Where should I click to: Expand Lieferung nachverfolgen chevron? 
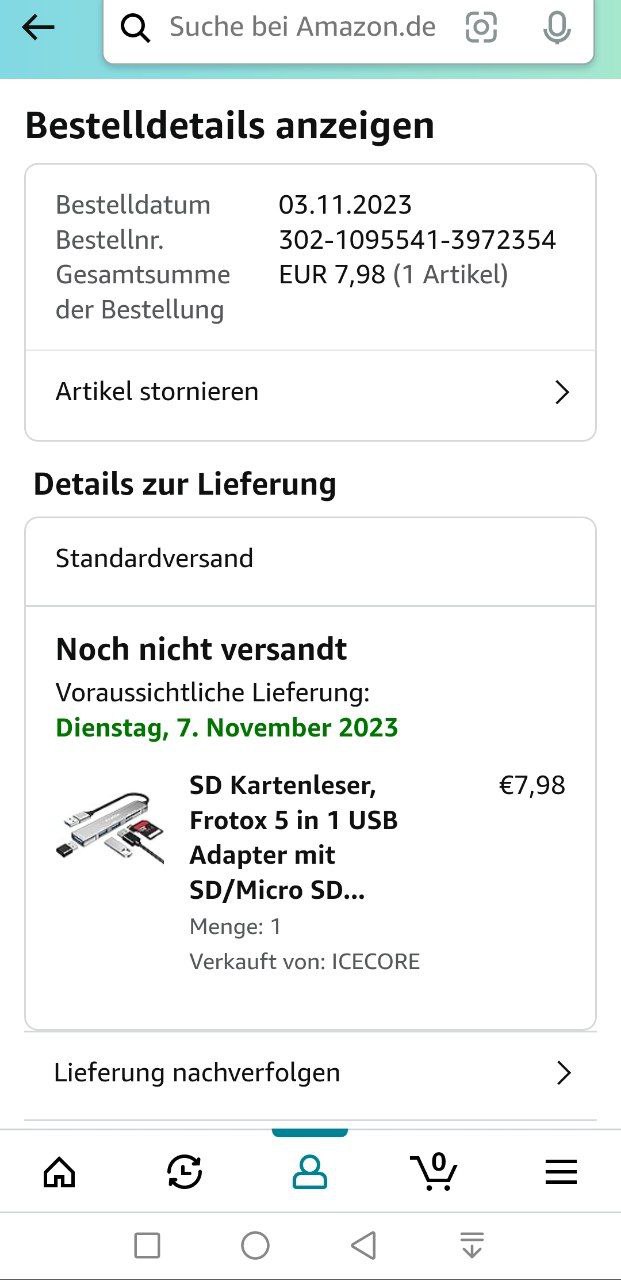click(x=564, y=1073)
